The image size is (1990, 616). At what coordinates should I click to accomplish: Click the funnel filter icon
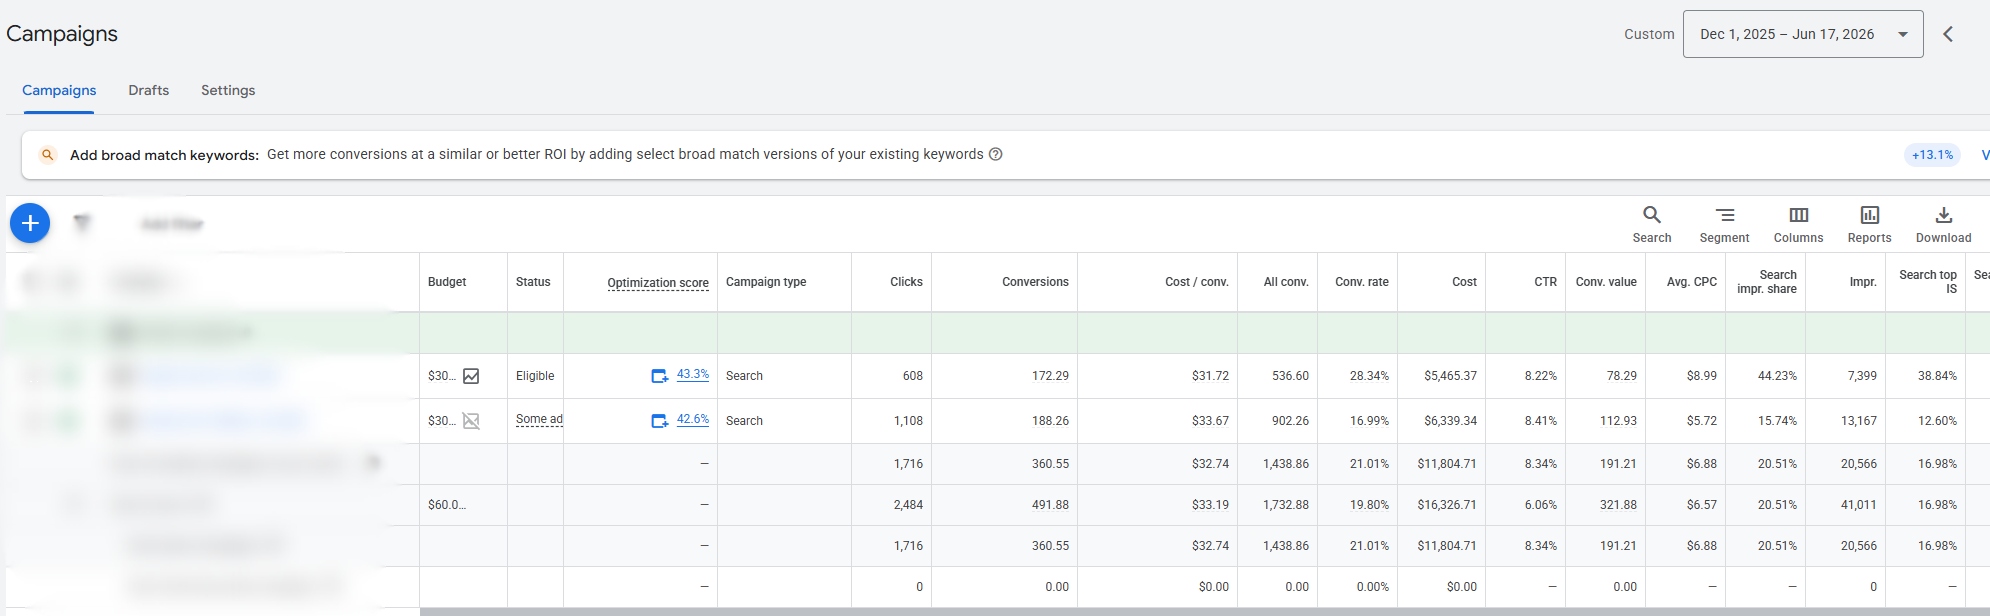83,223
